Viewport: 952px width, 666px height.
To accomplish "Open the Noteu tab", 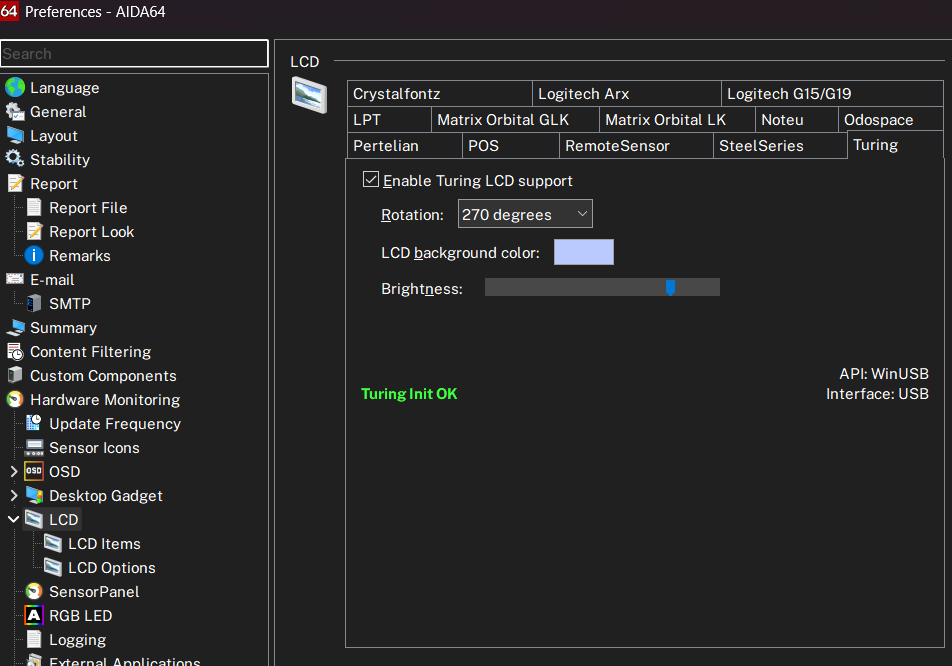I will coord(797,120).
